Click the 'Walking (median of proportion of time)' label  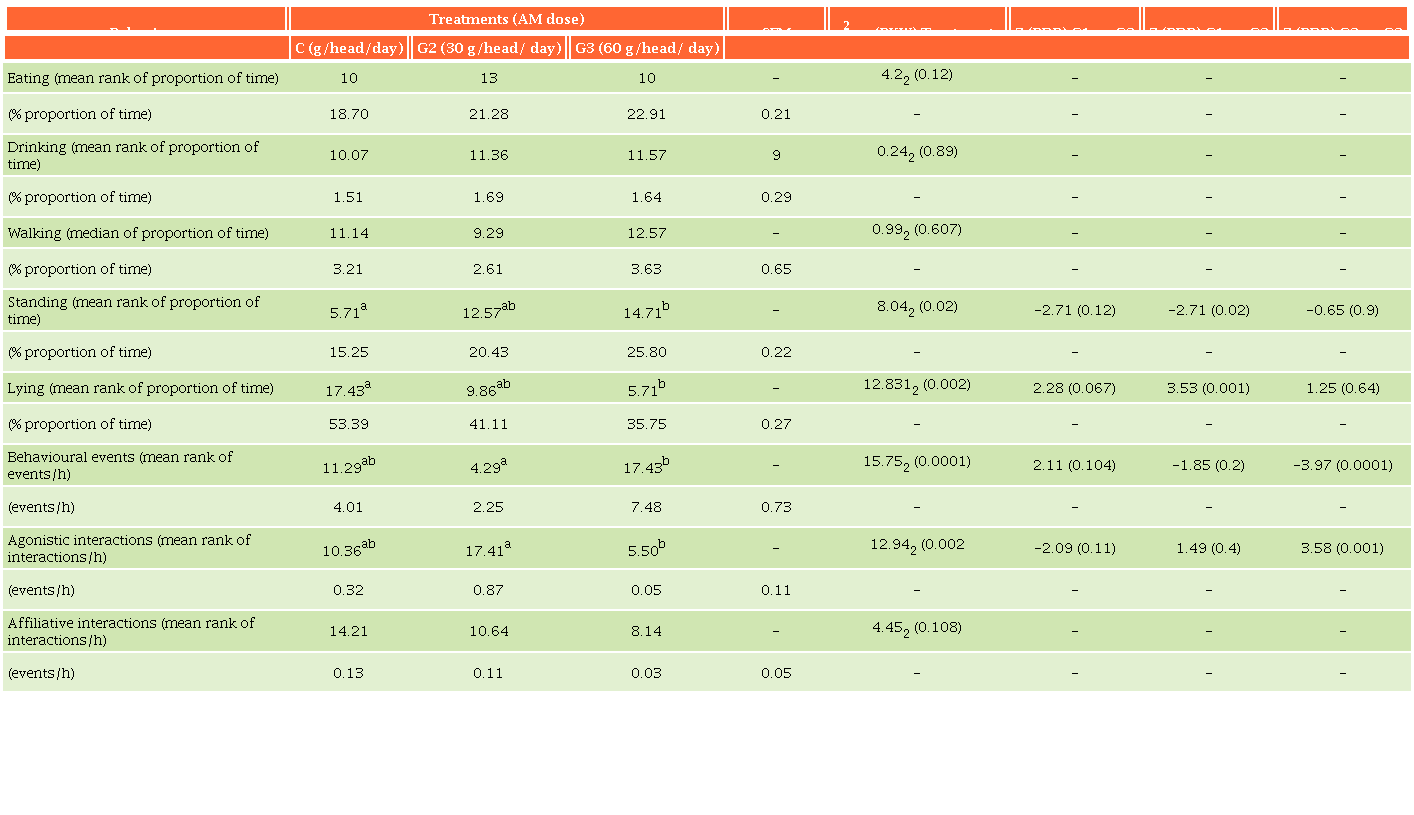tap(138, 233)
